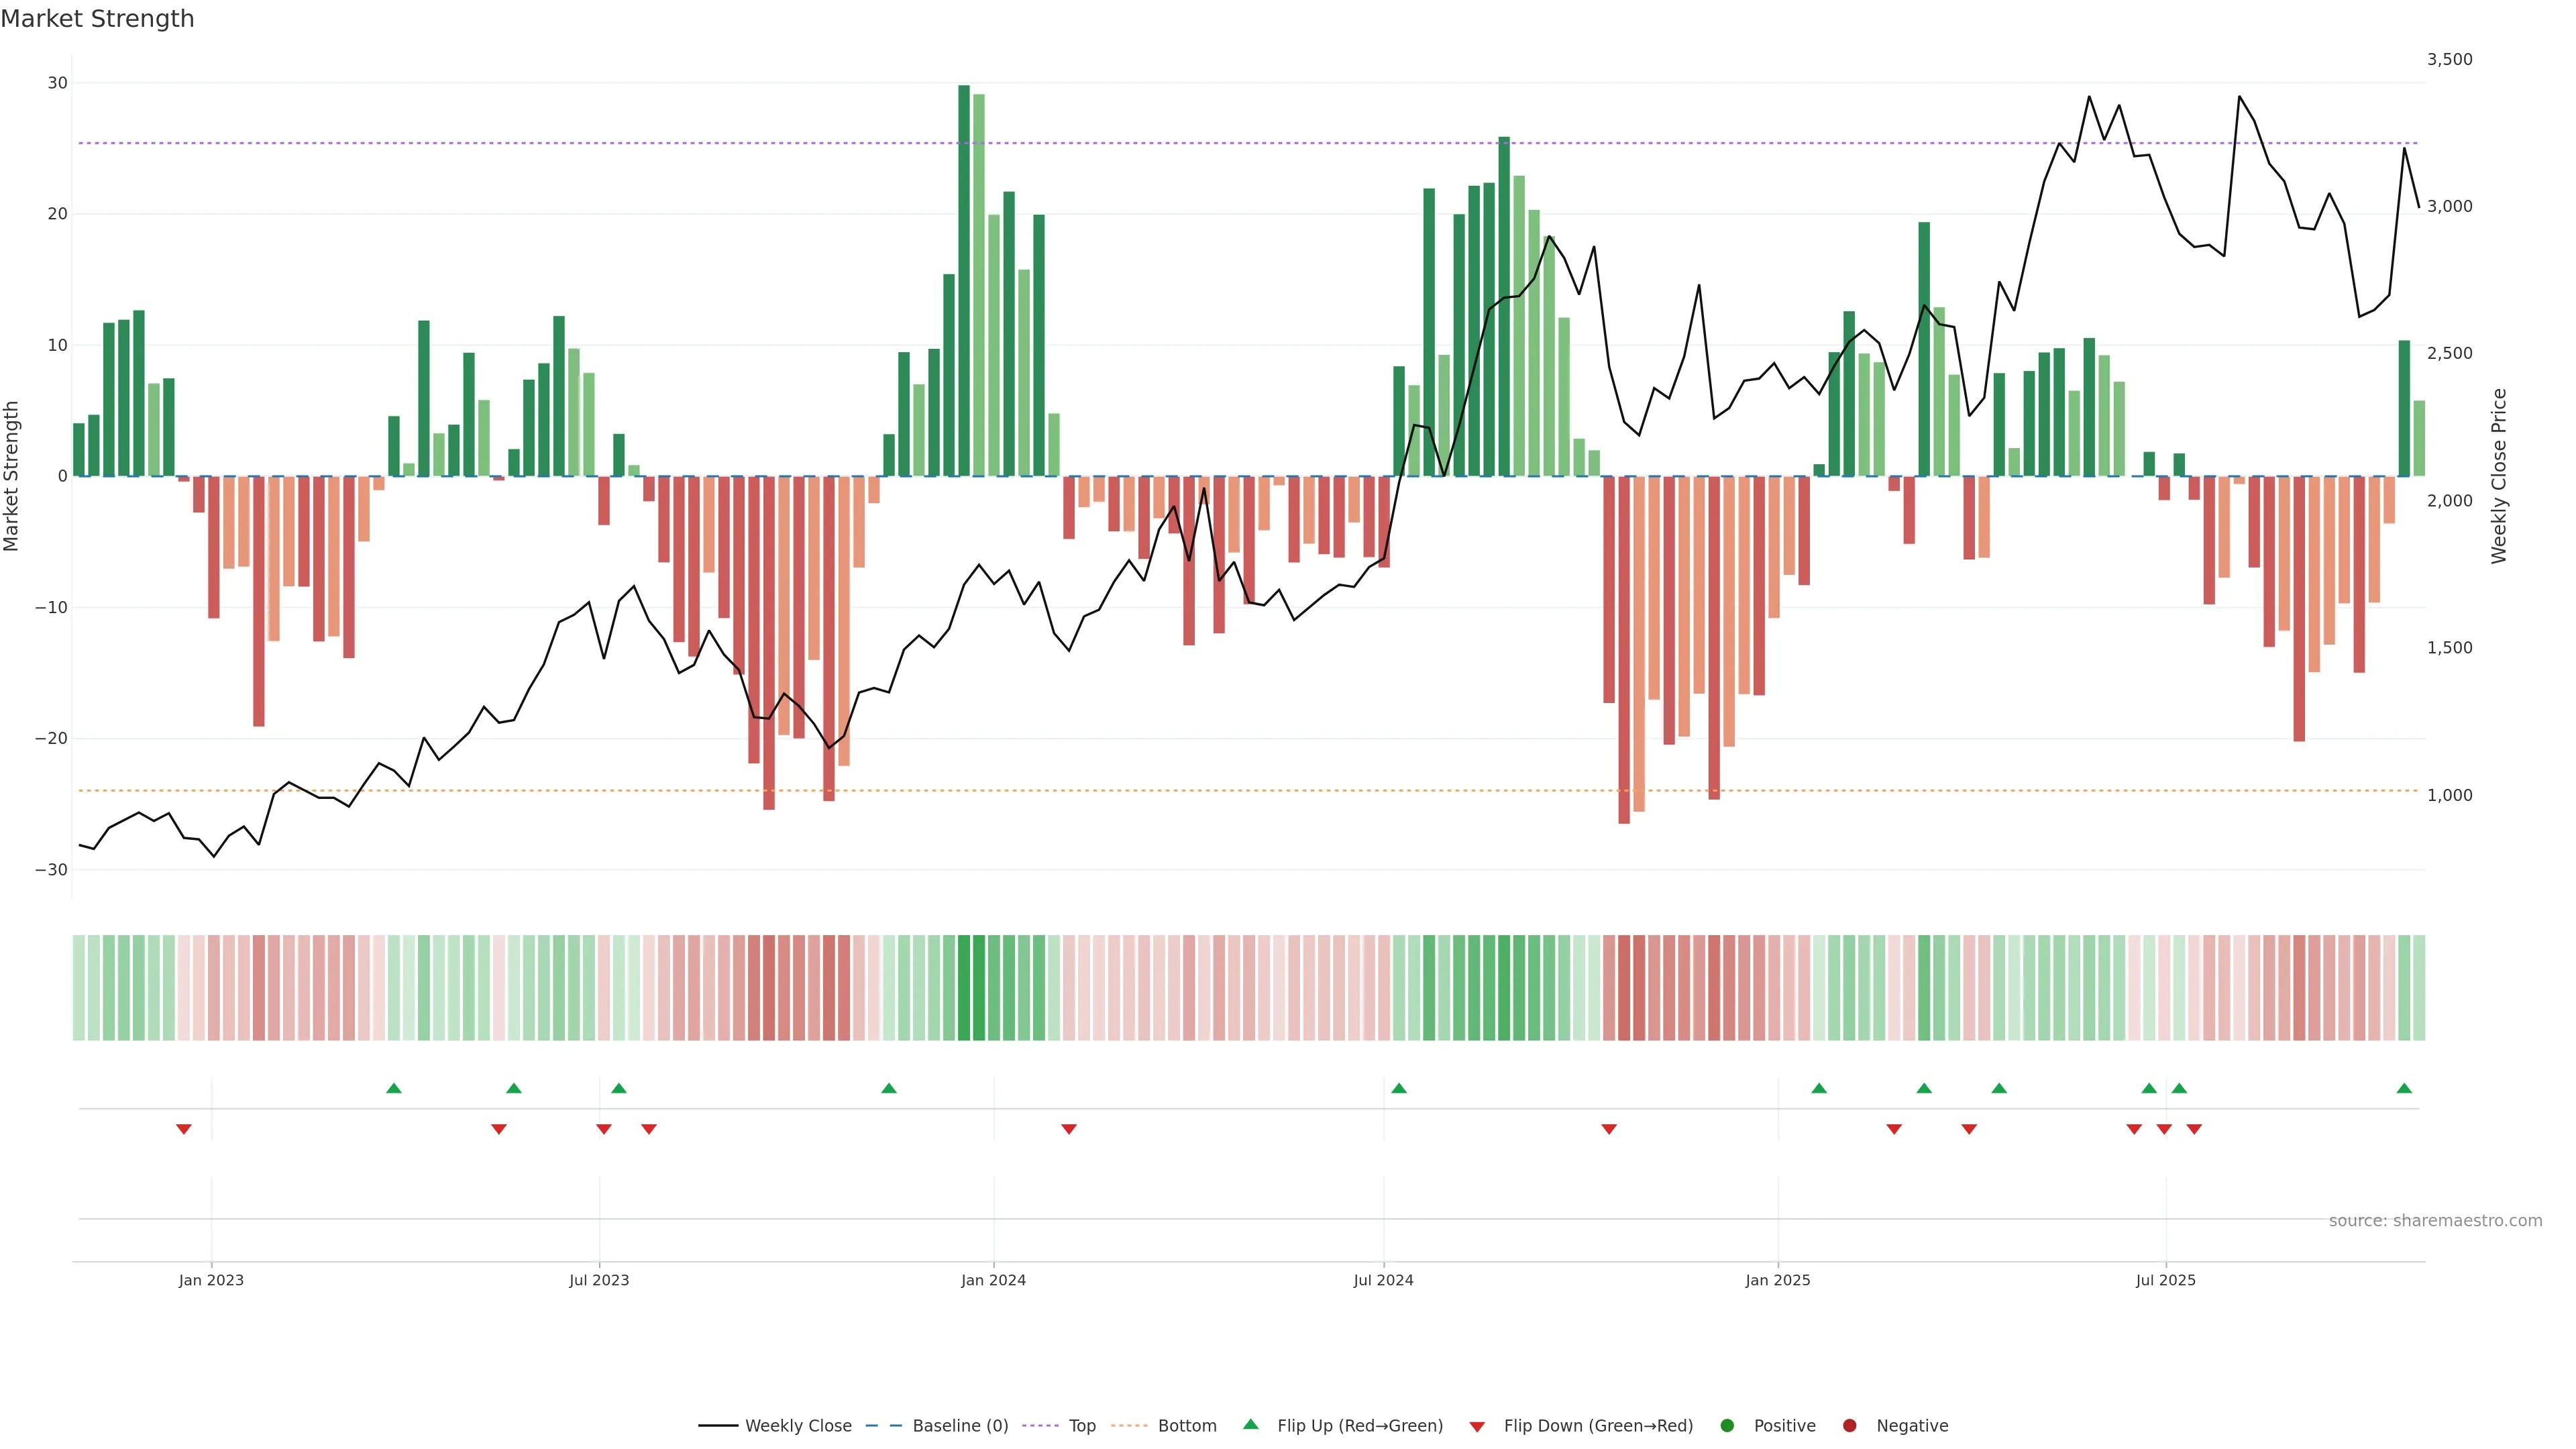2576x1449 pixels.
Task: Click Flip Up green triangle legend icon
Action: [1250, 1424]
